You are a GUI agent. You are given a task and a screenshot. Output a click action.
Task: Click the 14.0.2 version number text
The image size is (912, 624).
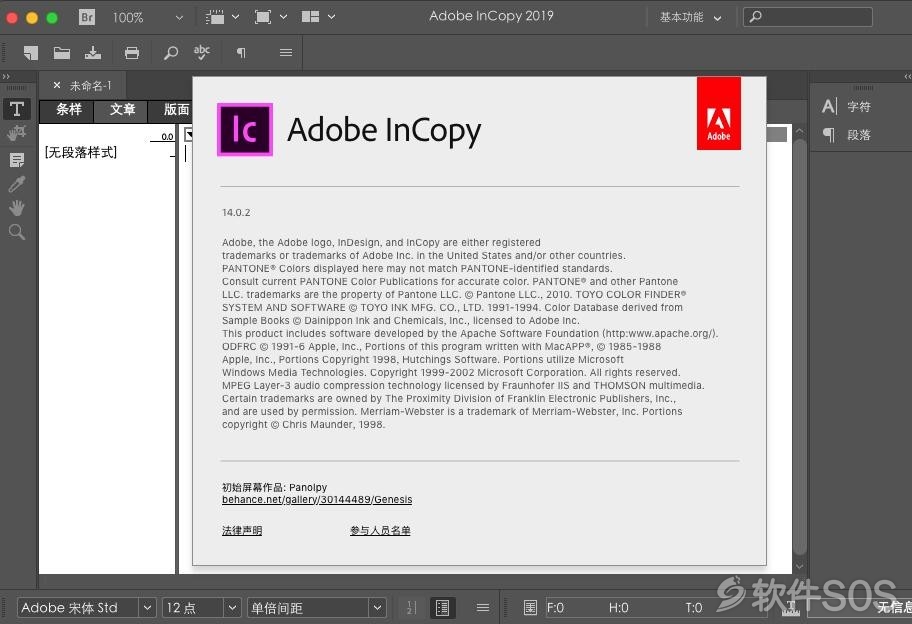tap(236, 212)
